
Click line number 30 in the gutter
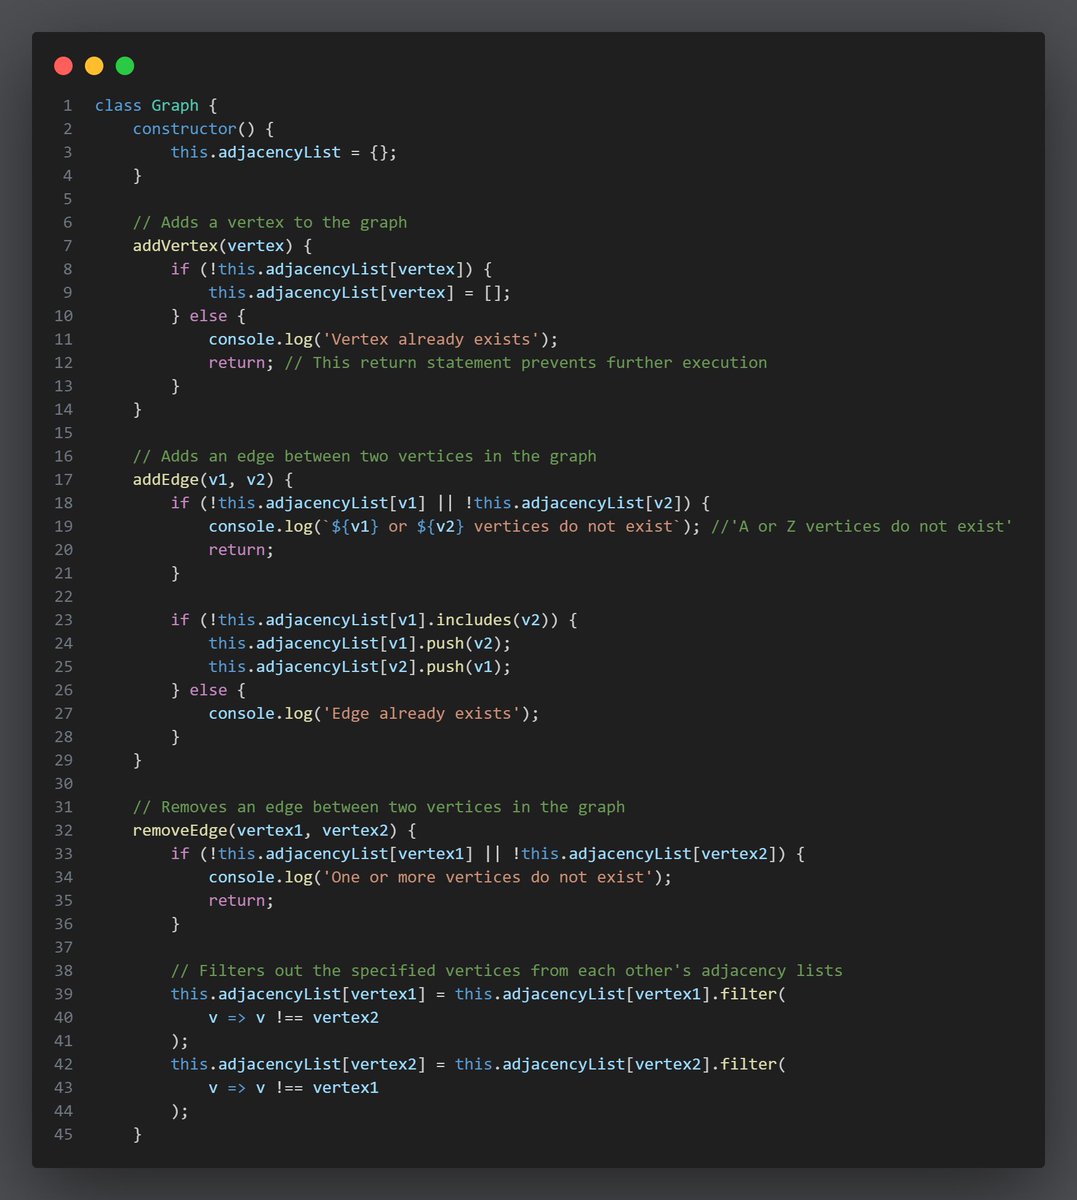(x=63, y=783)
